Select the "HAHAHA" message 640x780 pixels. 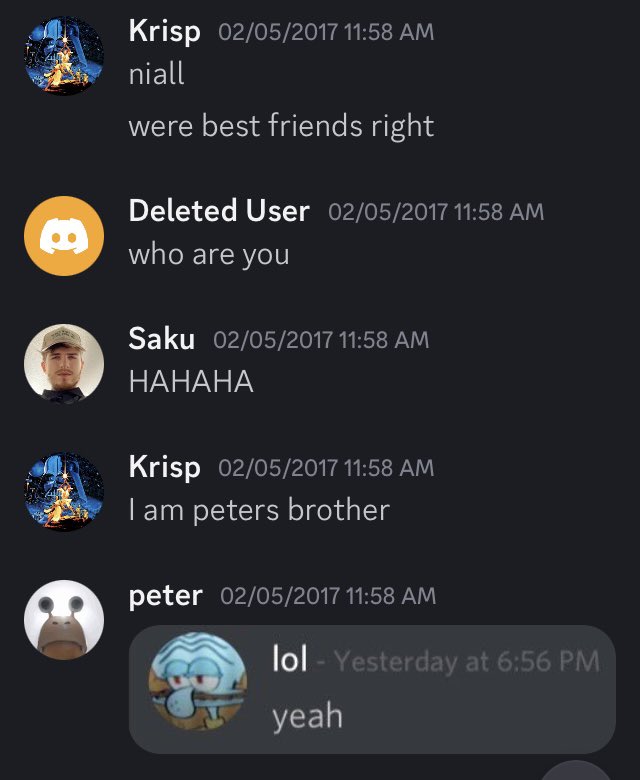[x=190, y=383]
